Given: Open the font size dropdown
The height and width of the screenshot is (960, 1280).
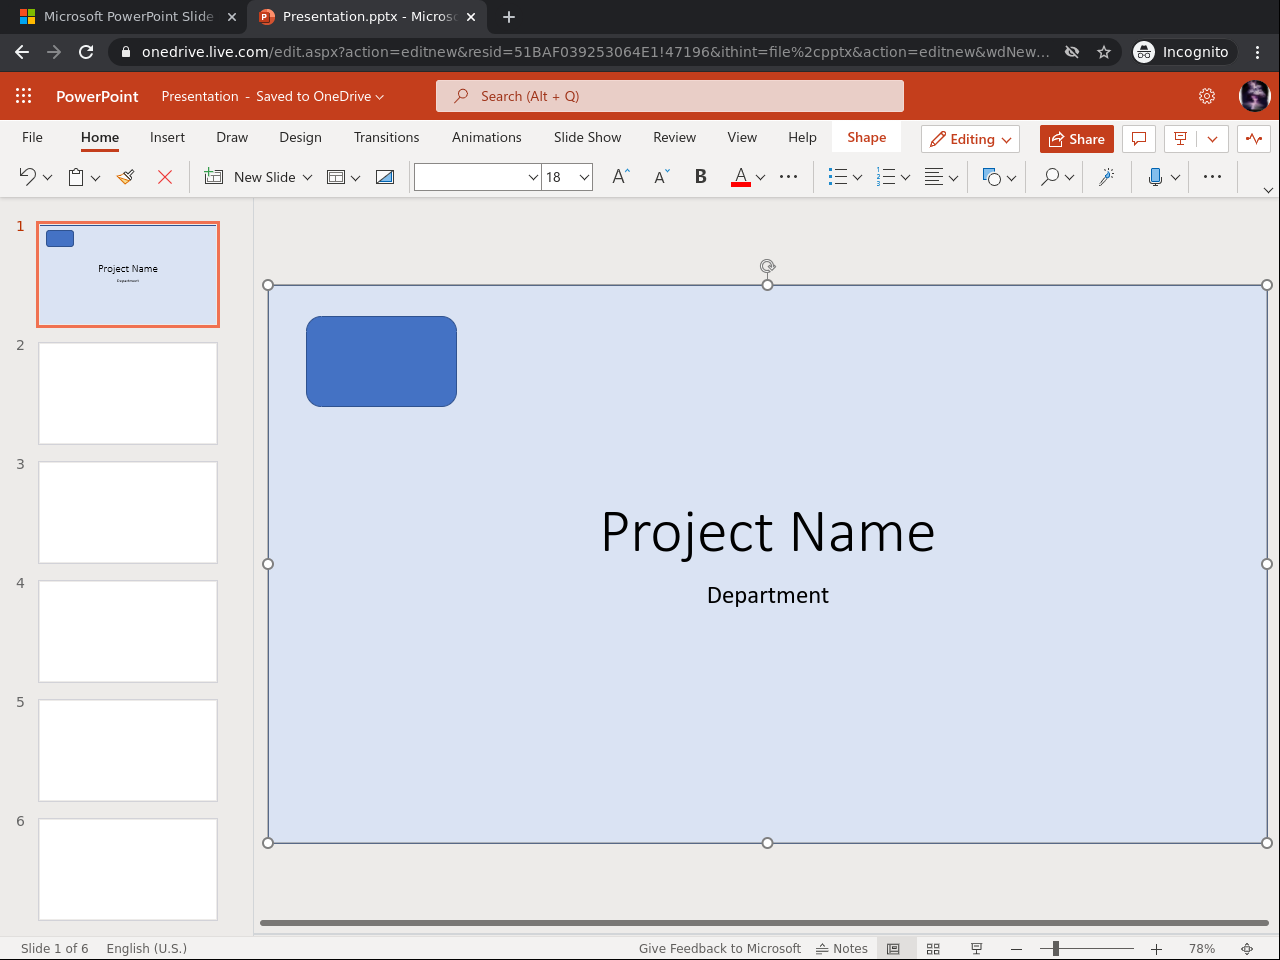Looking at the screenshot, I should (x=584, y=177).
